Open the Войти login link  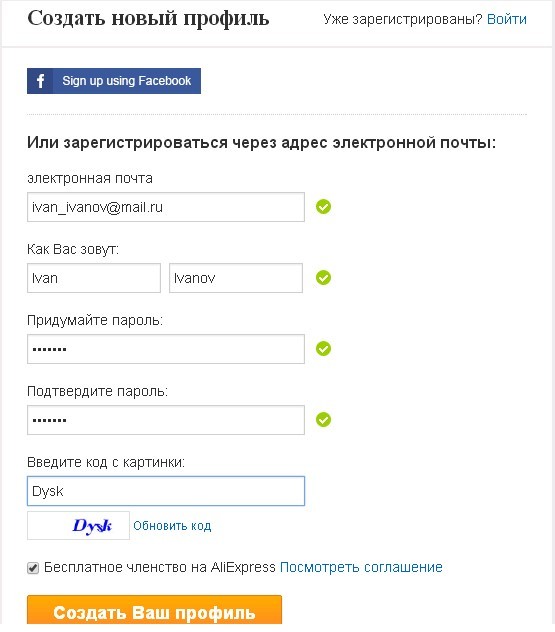pos(507,19)
